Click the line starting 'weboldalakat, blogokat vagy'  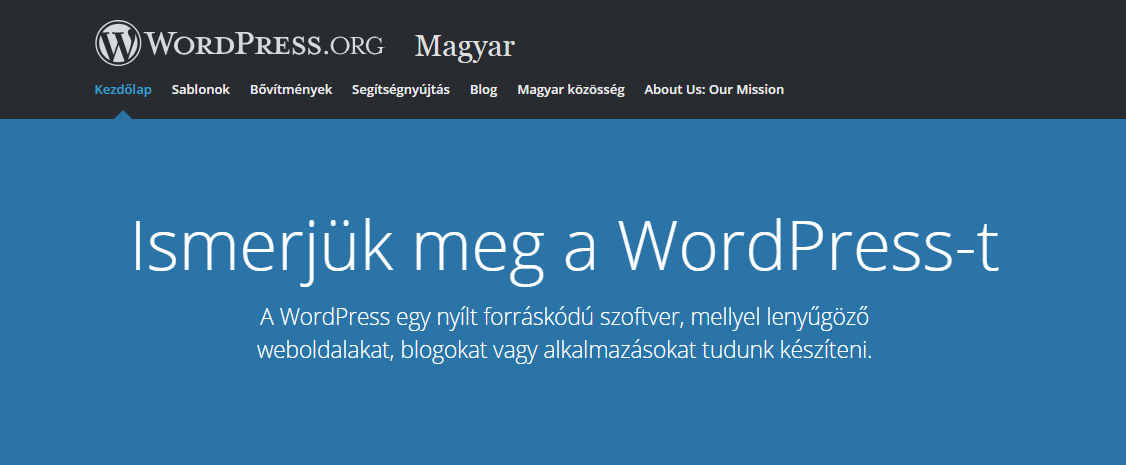564,349
